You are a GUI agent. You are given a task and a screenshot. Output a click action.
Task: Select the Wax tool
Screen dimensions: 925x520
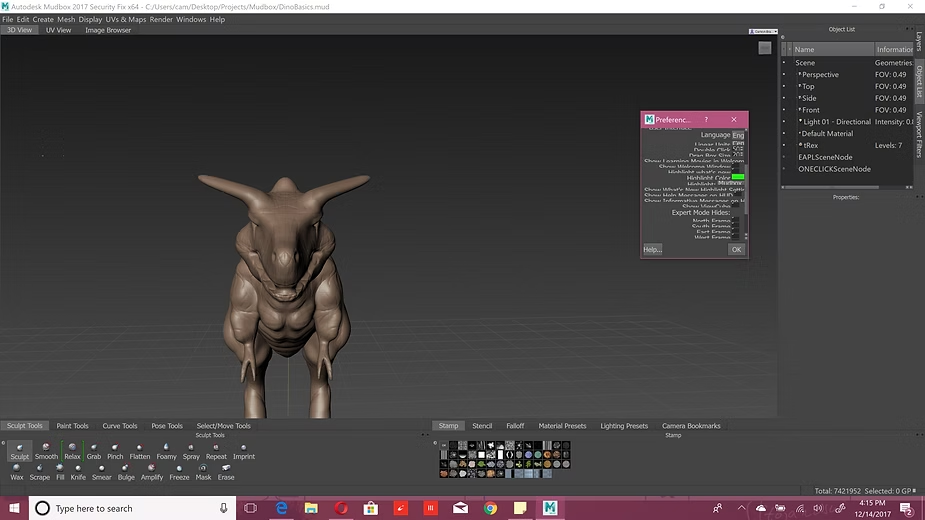pos(17,472)
